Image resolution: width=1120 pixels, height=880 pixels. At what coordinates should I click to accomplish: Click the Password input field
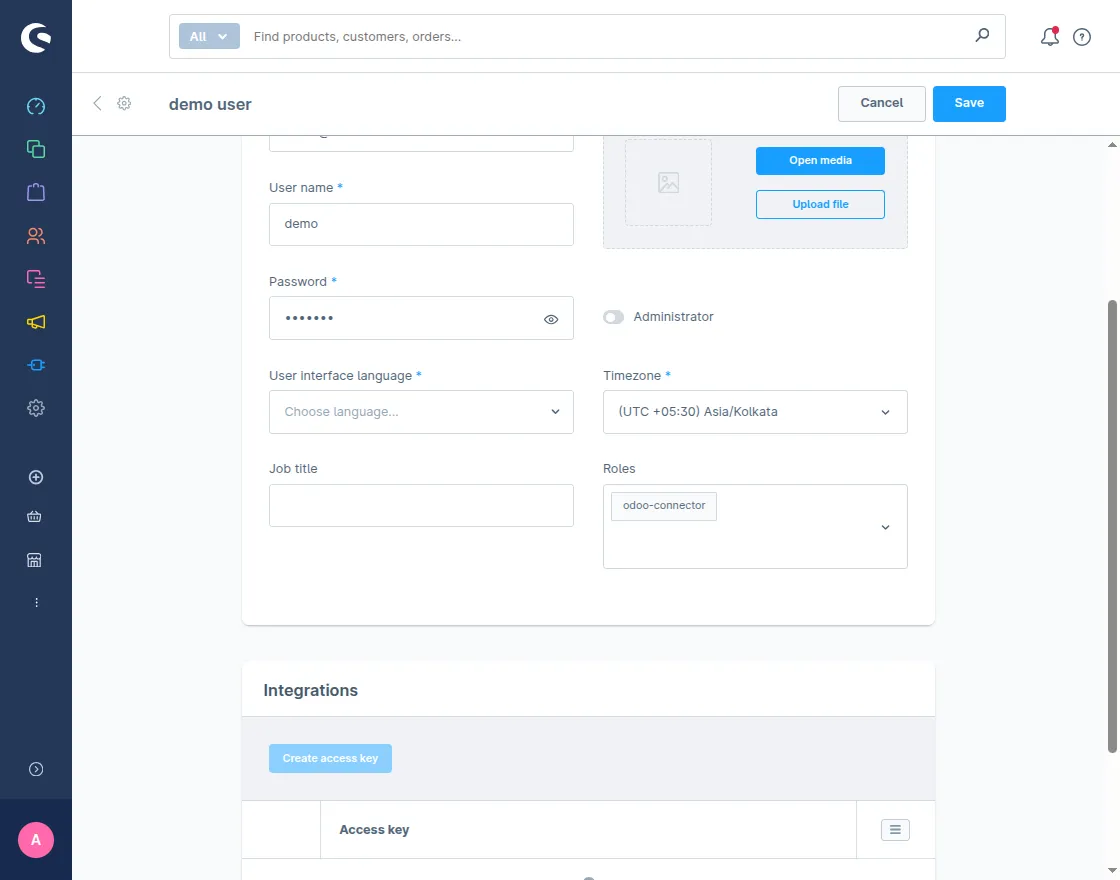tap(421, 318)
